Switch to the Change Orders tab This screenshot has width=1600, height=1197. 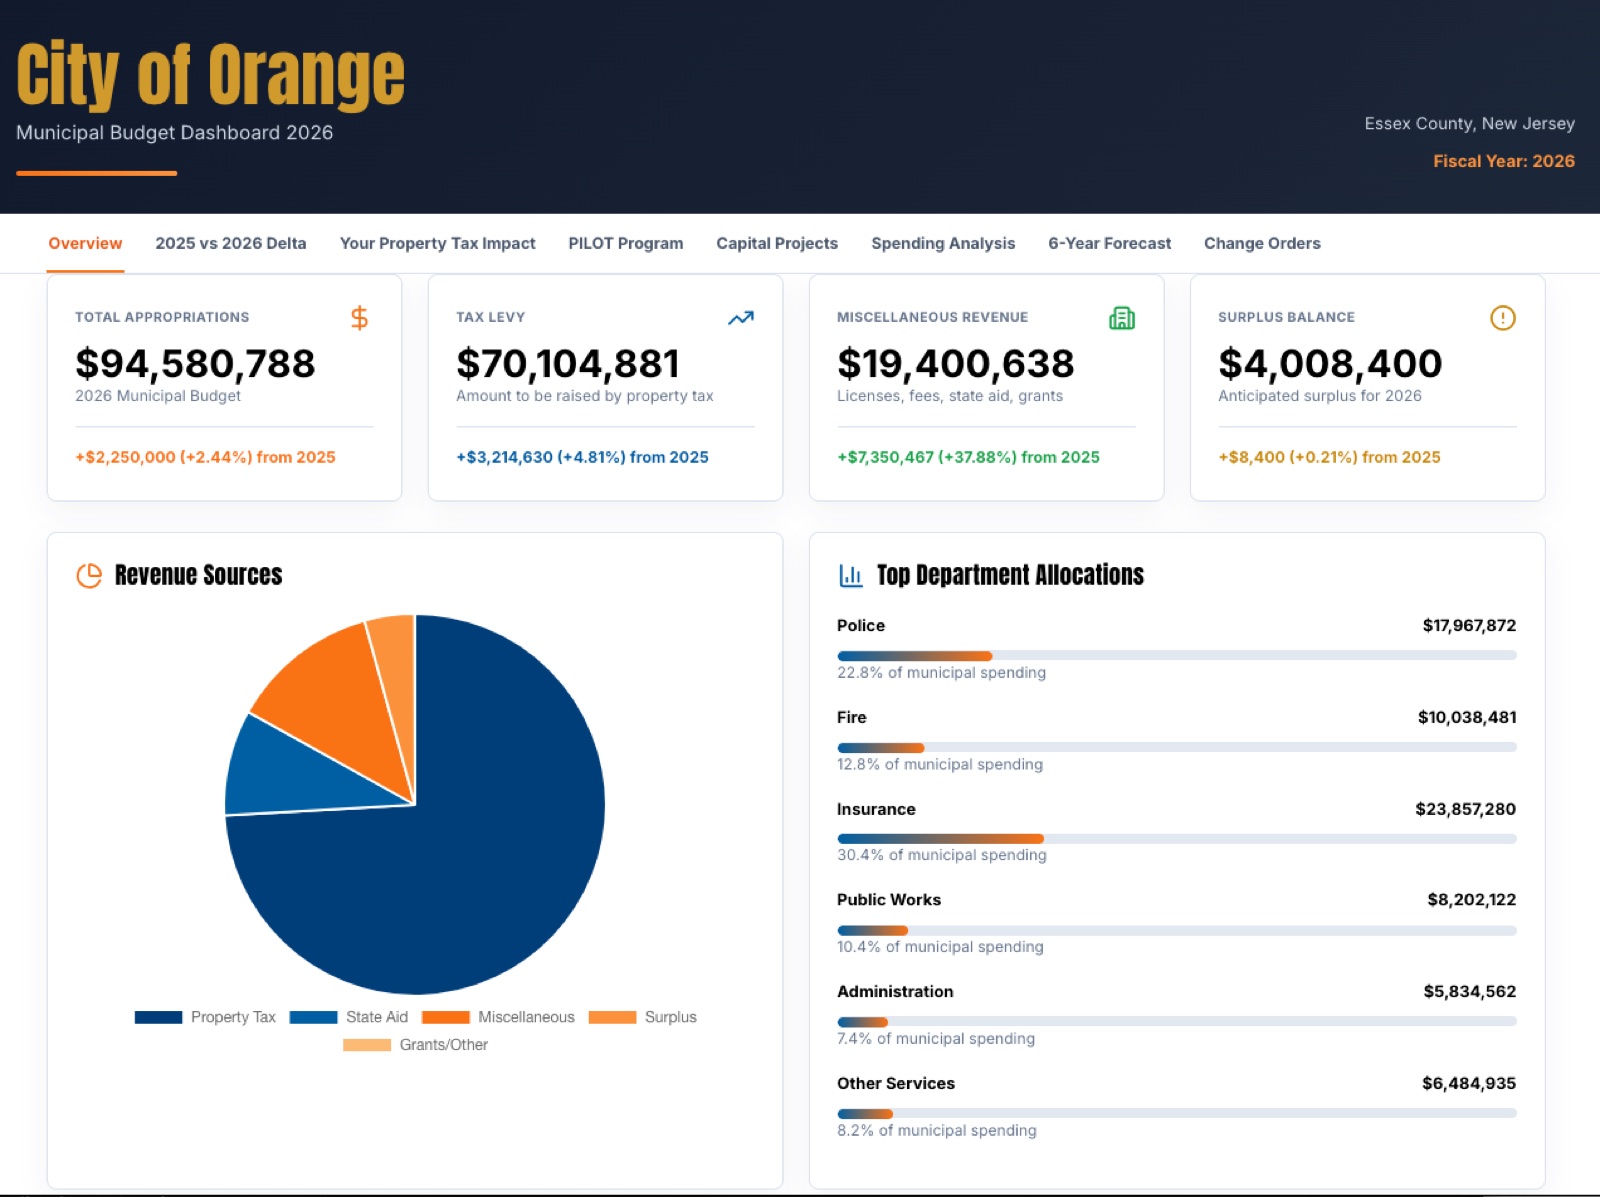[x=1262, y=243]
